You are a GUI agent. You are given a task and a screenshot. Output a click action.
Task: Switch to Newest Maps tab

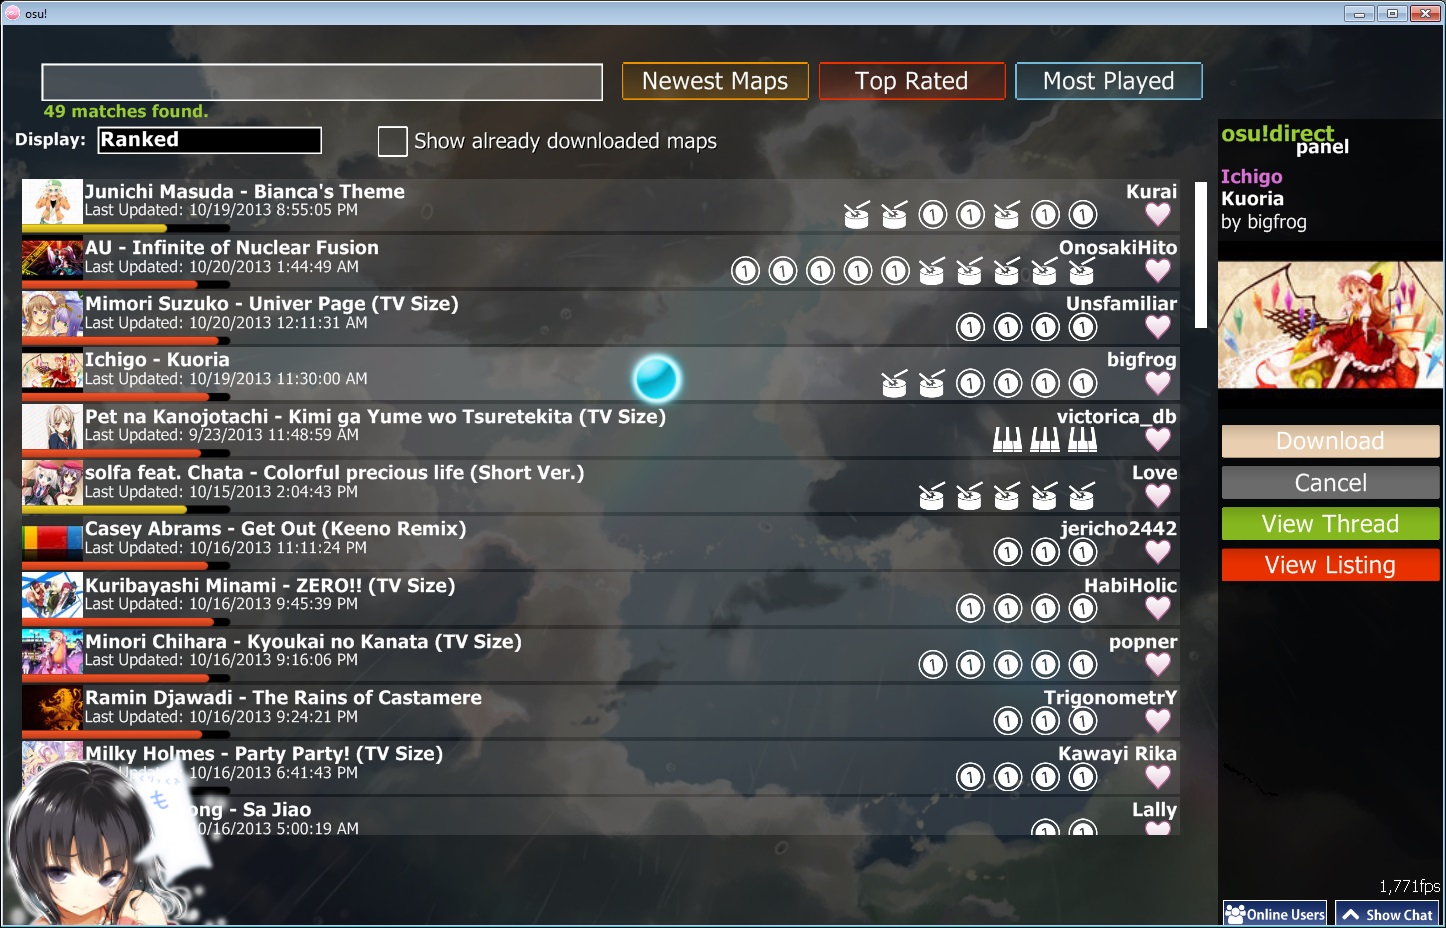click(x=715, y=81)
